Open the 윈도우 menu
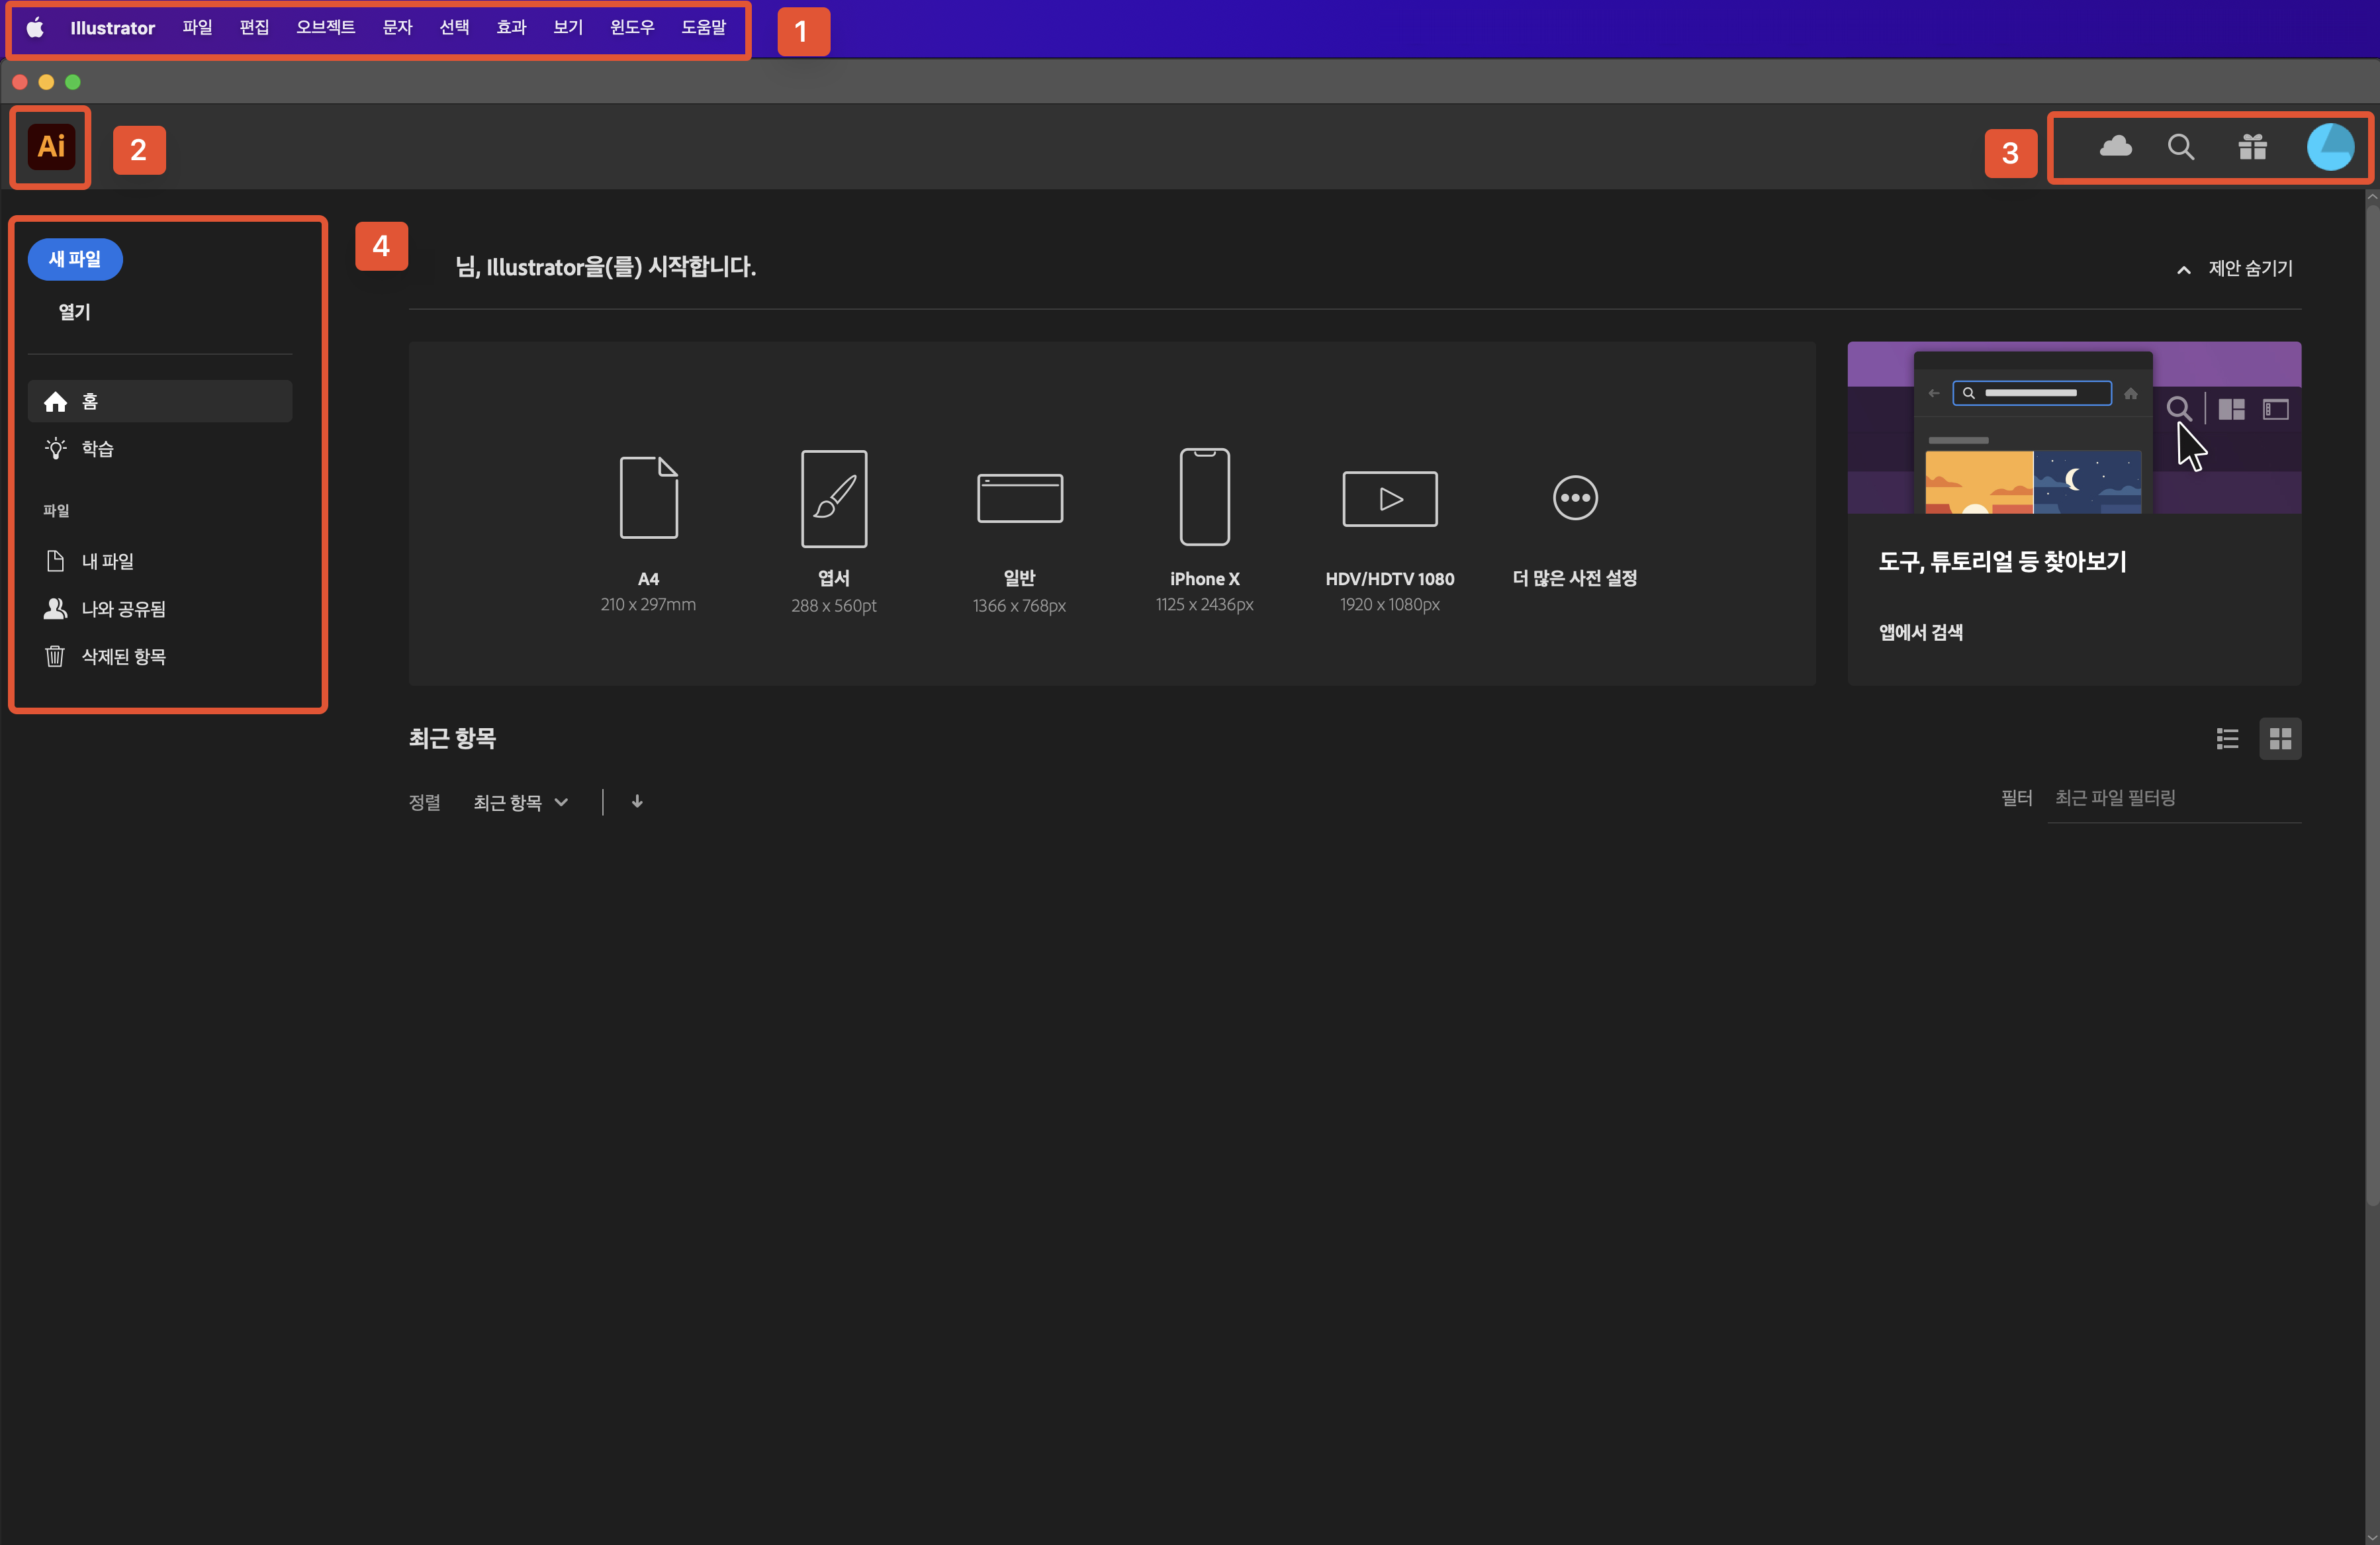This screenshot has width=2380, height=1545. click(631, 28)
